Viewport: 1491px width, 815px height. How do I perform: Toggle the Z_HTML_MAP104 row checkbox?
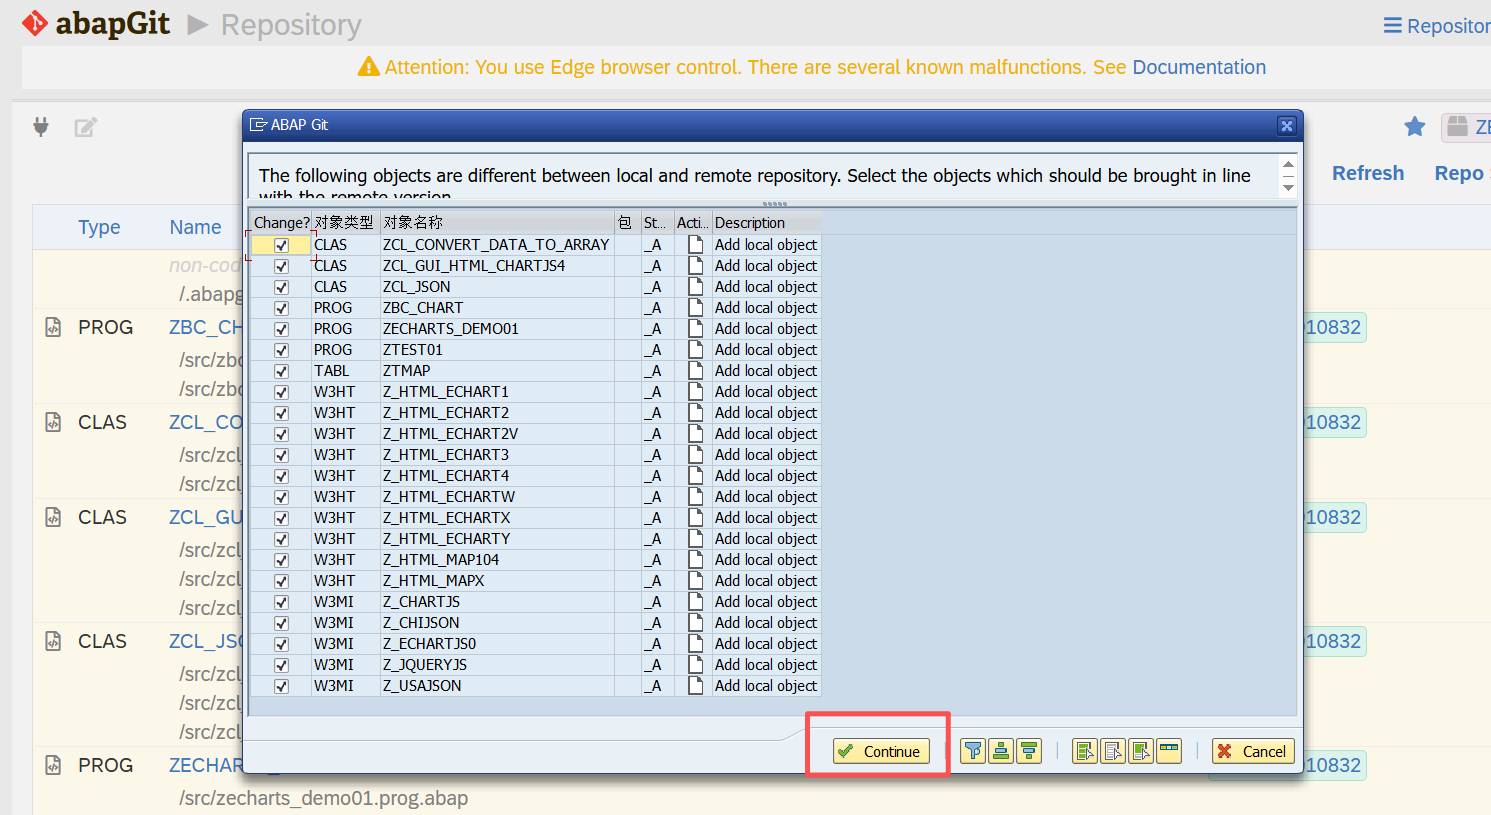point(281,560)
